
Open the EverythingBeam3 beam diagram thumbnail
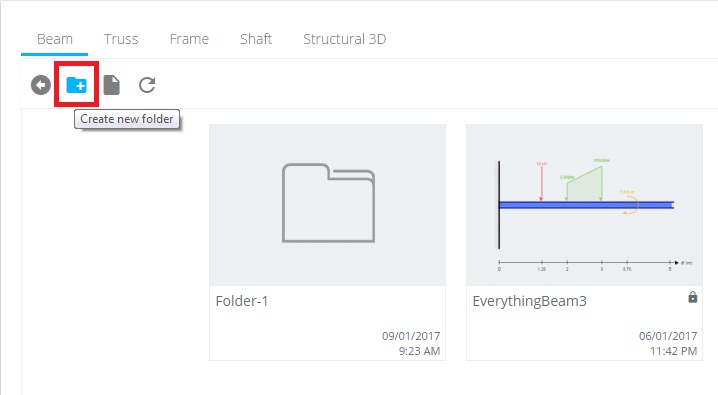coord(584,205)
